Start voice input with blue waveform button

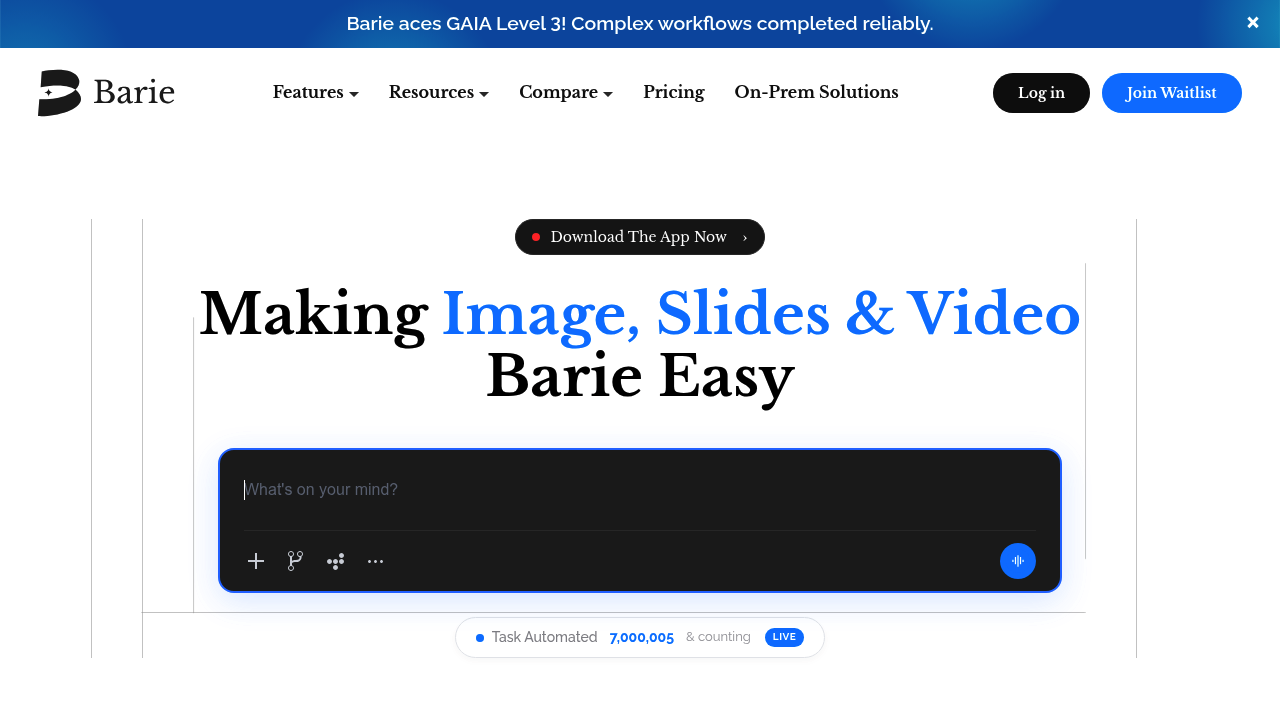(x=1018, y=561)
